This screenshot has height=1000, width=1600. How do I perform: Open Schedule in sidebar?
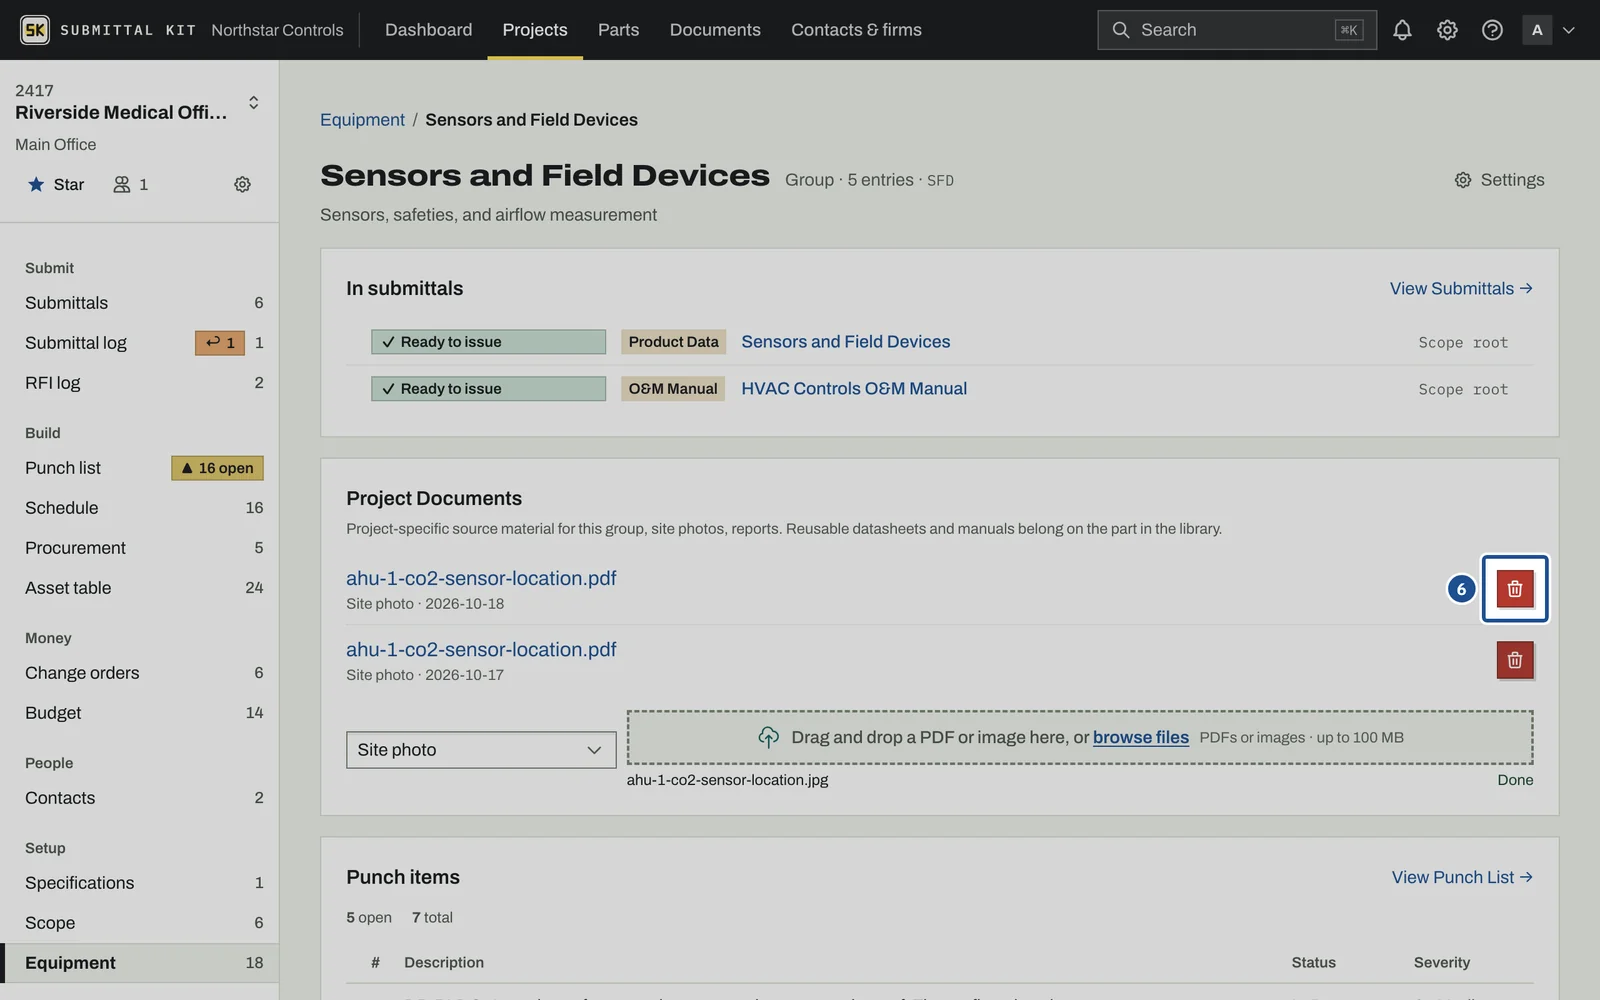[x=140, y=508]
